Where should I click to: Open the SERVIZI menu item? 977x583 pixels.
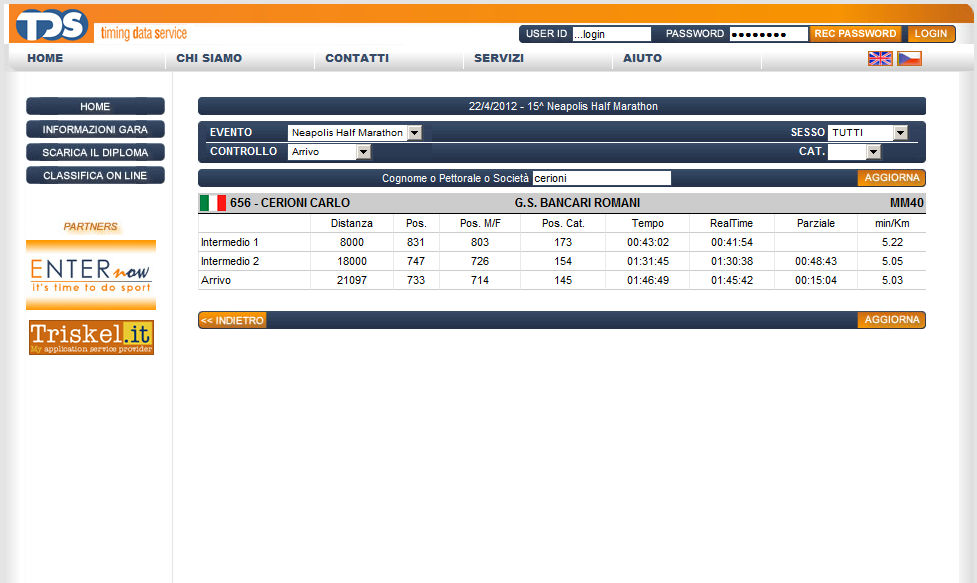tap(499, 58)
